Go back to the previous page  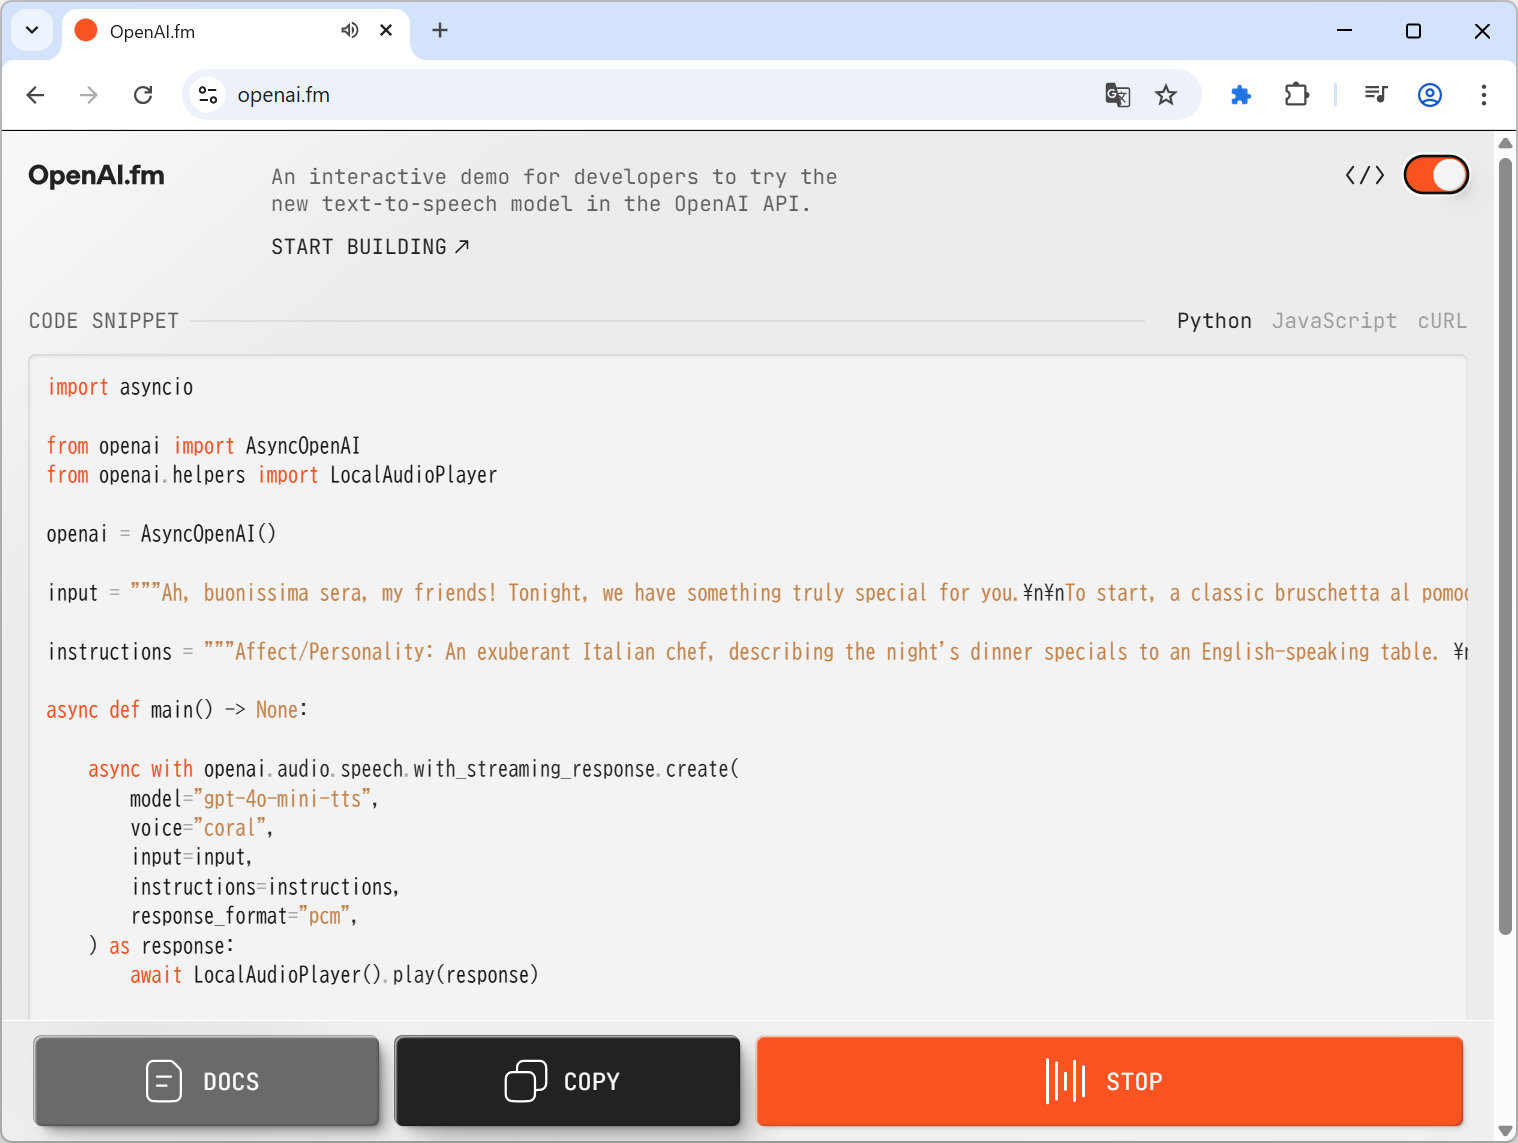(x=36, y=95)
